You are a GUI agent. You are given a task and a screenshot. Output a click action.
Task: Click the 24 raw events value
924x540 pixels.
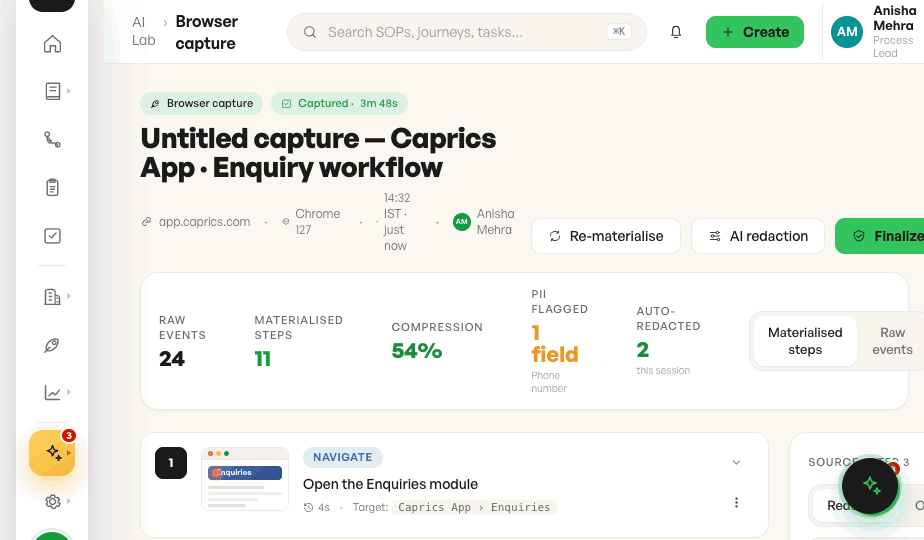[x=172, y=358]
